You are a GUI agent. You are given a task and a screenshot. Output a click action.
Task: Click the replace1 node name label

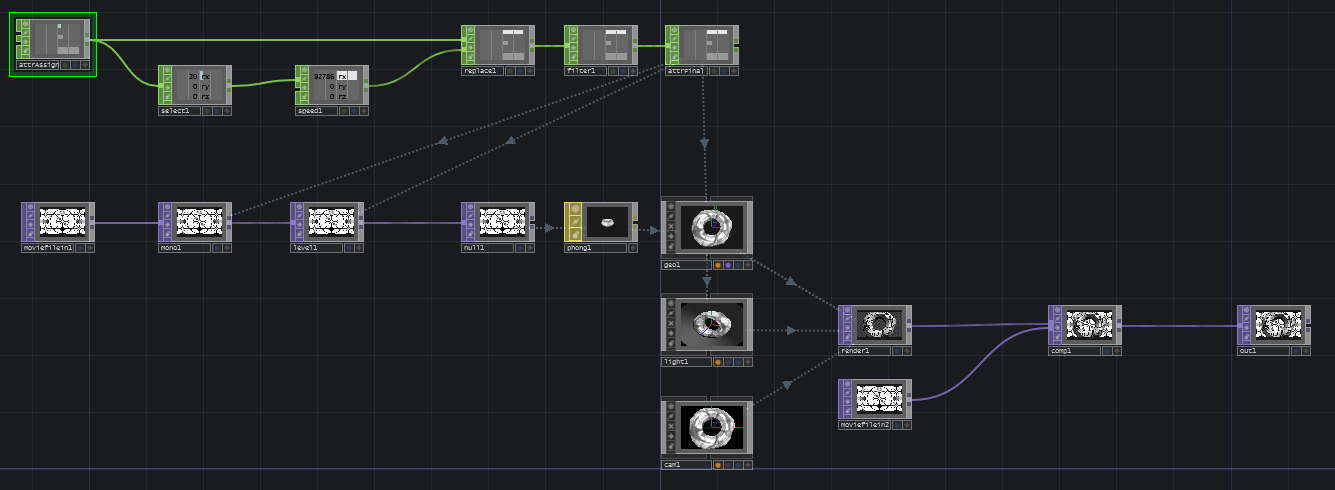click(481, 71)
